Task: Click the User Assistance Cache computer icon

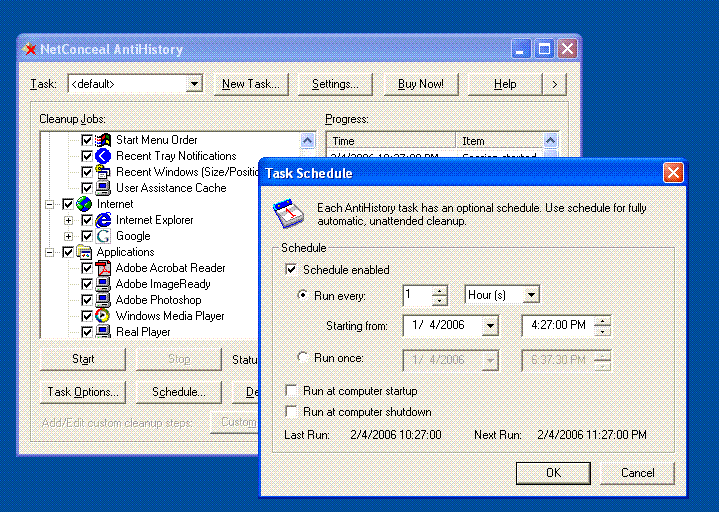Action: (x=103, y=188)
